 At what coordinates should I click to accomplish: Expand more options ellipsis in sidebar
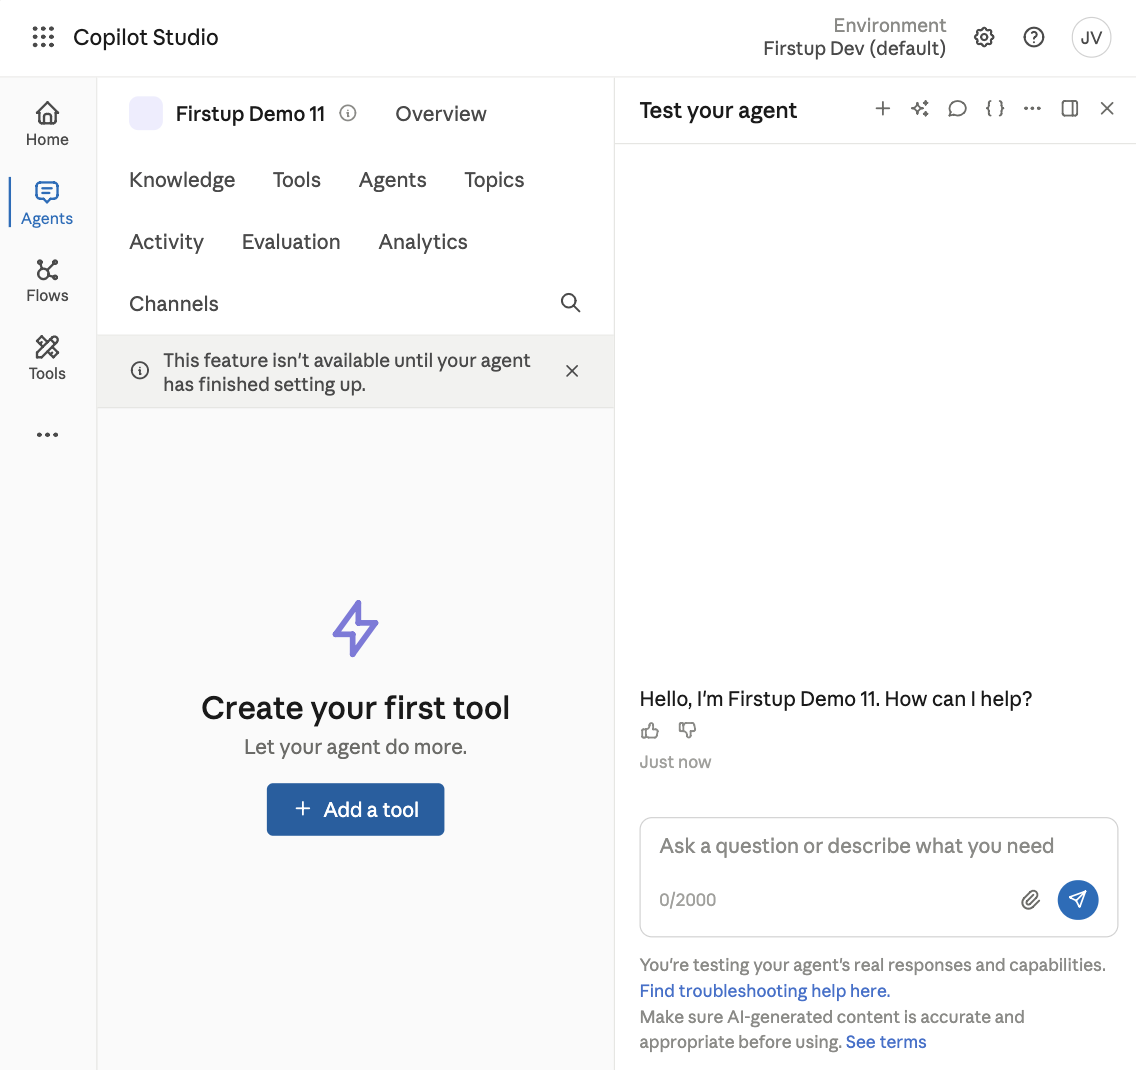click(47, 435)
